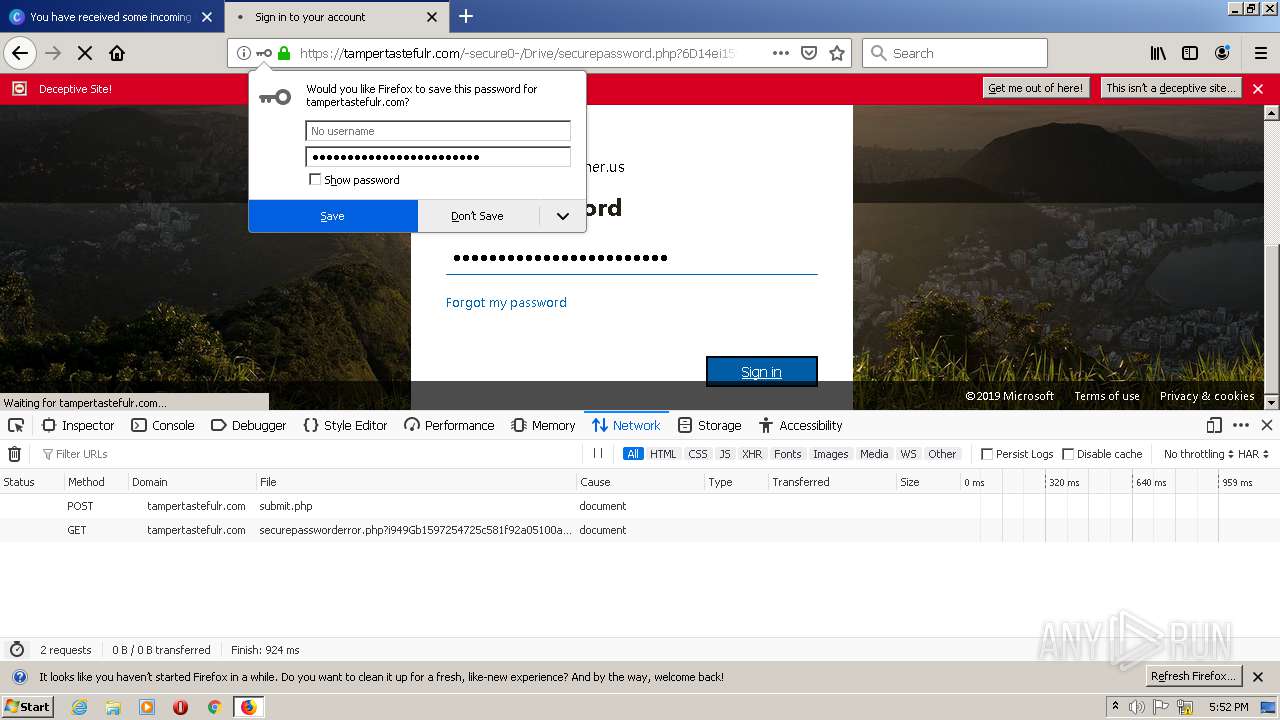Image resolution: width=1280 pixels, height=720 pixels.
Task: Click the Filter URLs field
Action: pyautogui.click(x=310, y=454)
